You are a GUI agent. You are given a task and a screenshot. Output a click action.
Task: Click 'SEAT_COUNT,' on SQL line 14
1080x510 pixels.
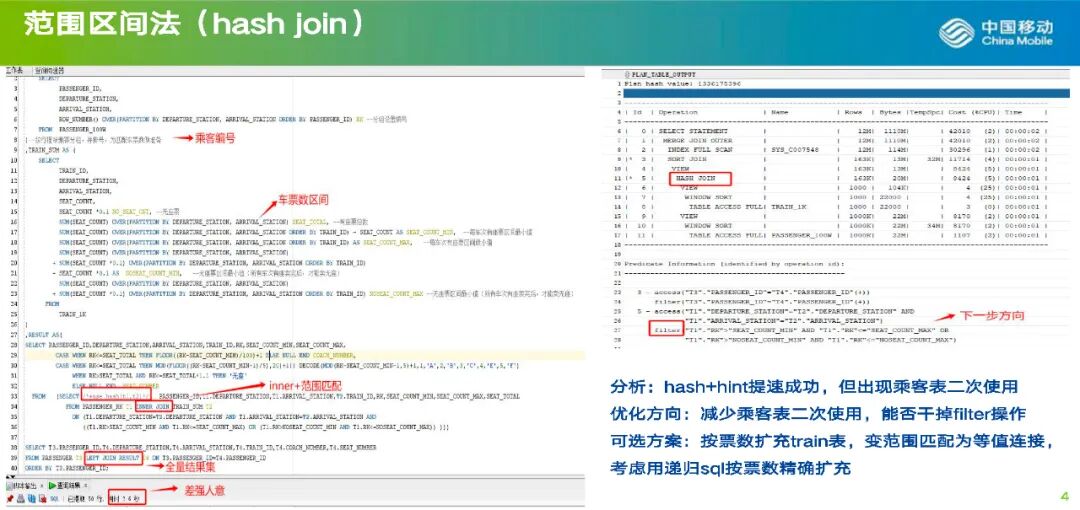(x=76, y=201)
